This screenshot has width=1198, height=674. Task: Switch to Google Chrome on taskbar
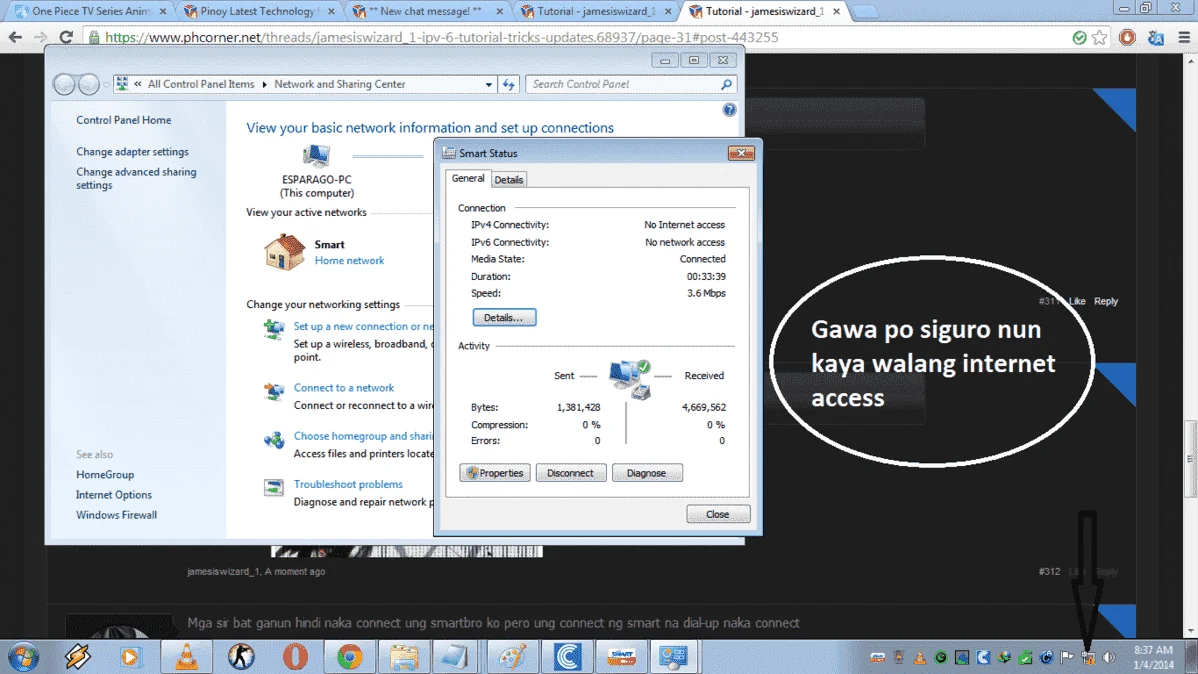(x=349, y=656)
